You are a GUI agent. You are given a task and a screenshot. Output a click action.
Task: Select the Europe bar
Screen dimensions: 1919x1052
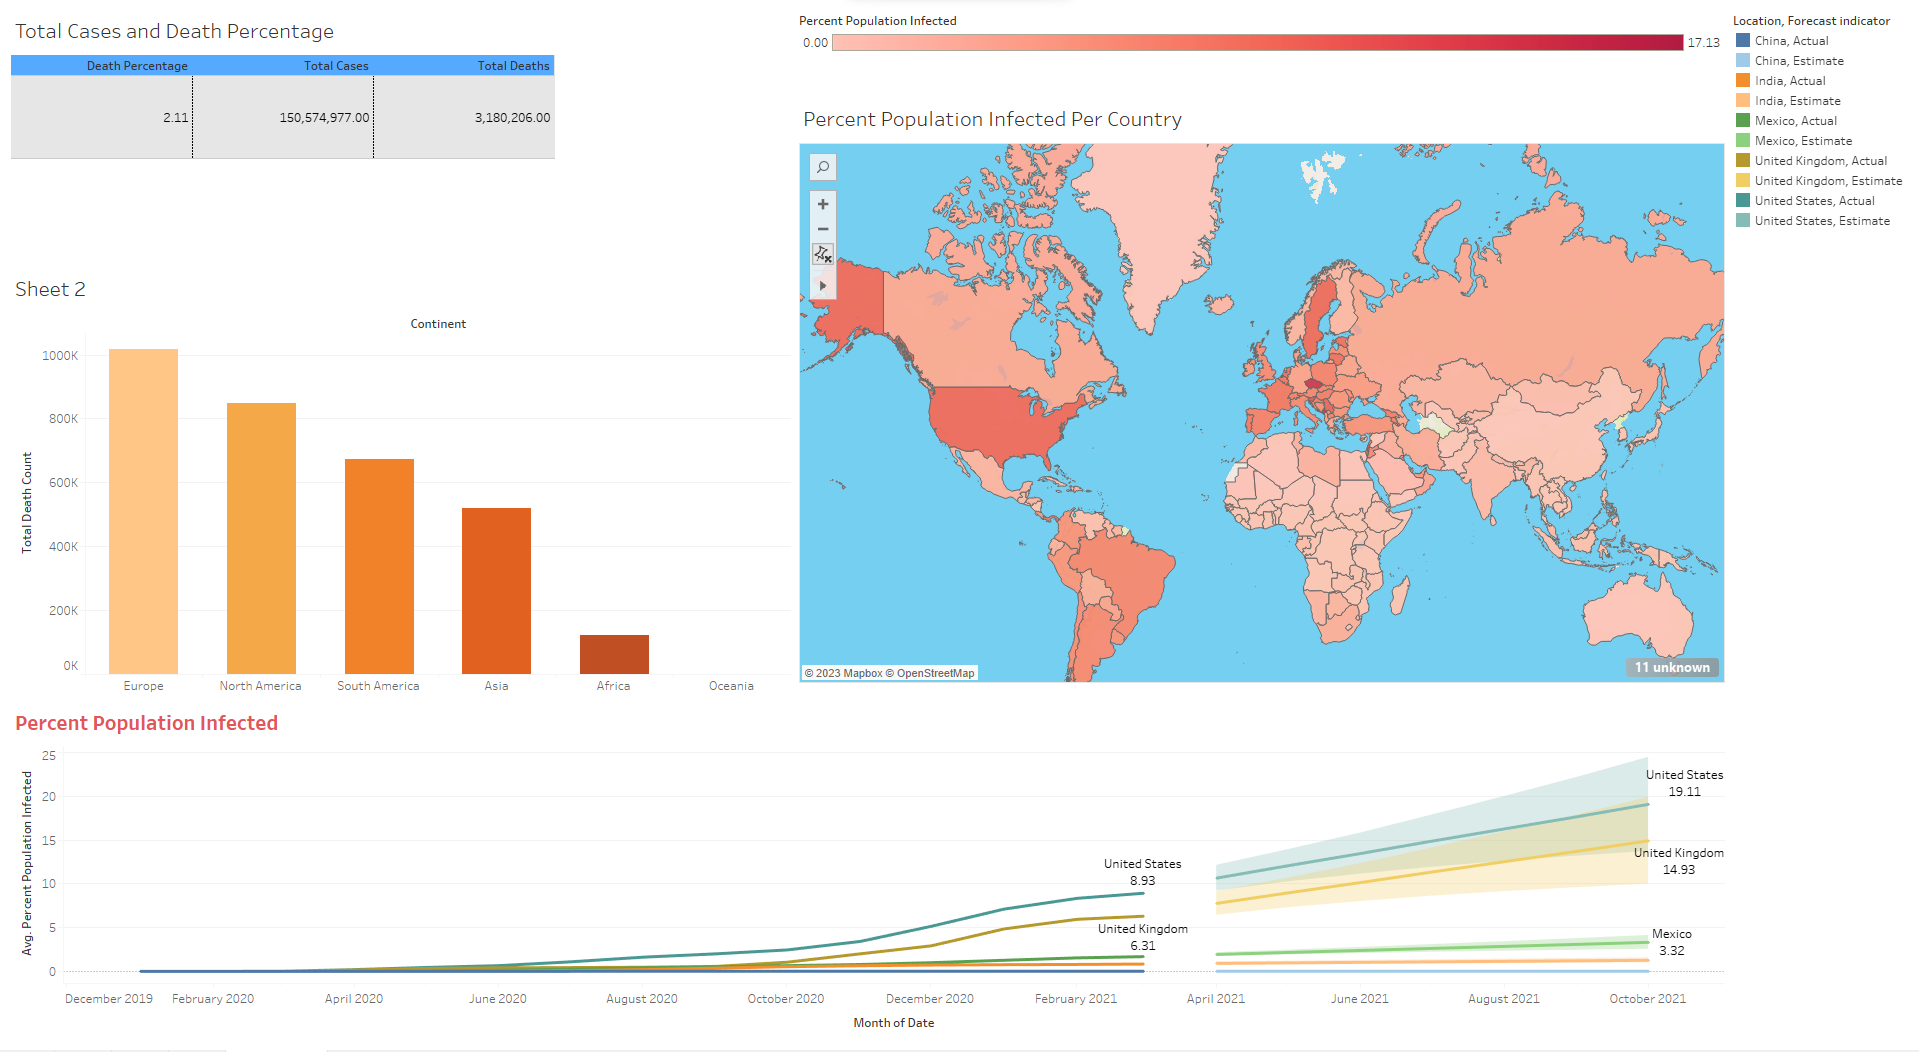(x=143, y=511)
